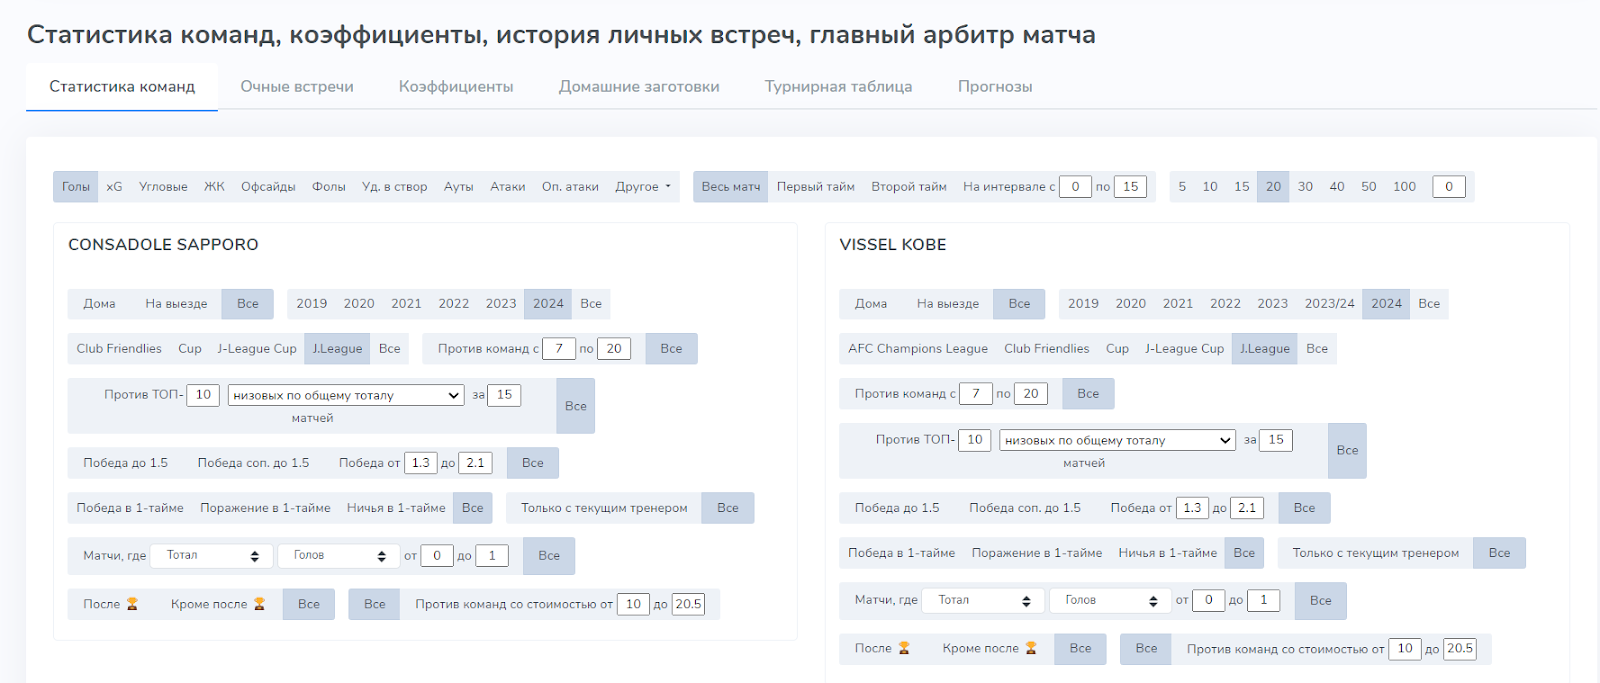The height and width of the screenshot is (683, 1600).
Task: Select 2023/24 season for Vissel Kobe
Action: tap(1329, 304)
